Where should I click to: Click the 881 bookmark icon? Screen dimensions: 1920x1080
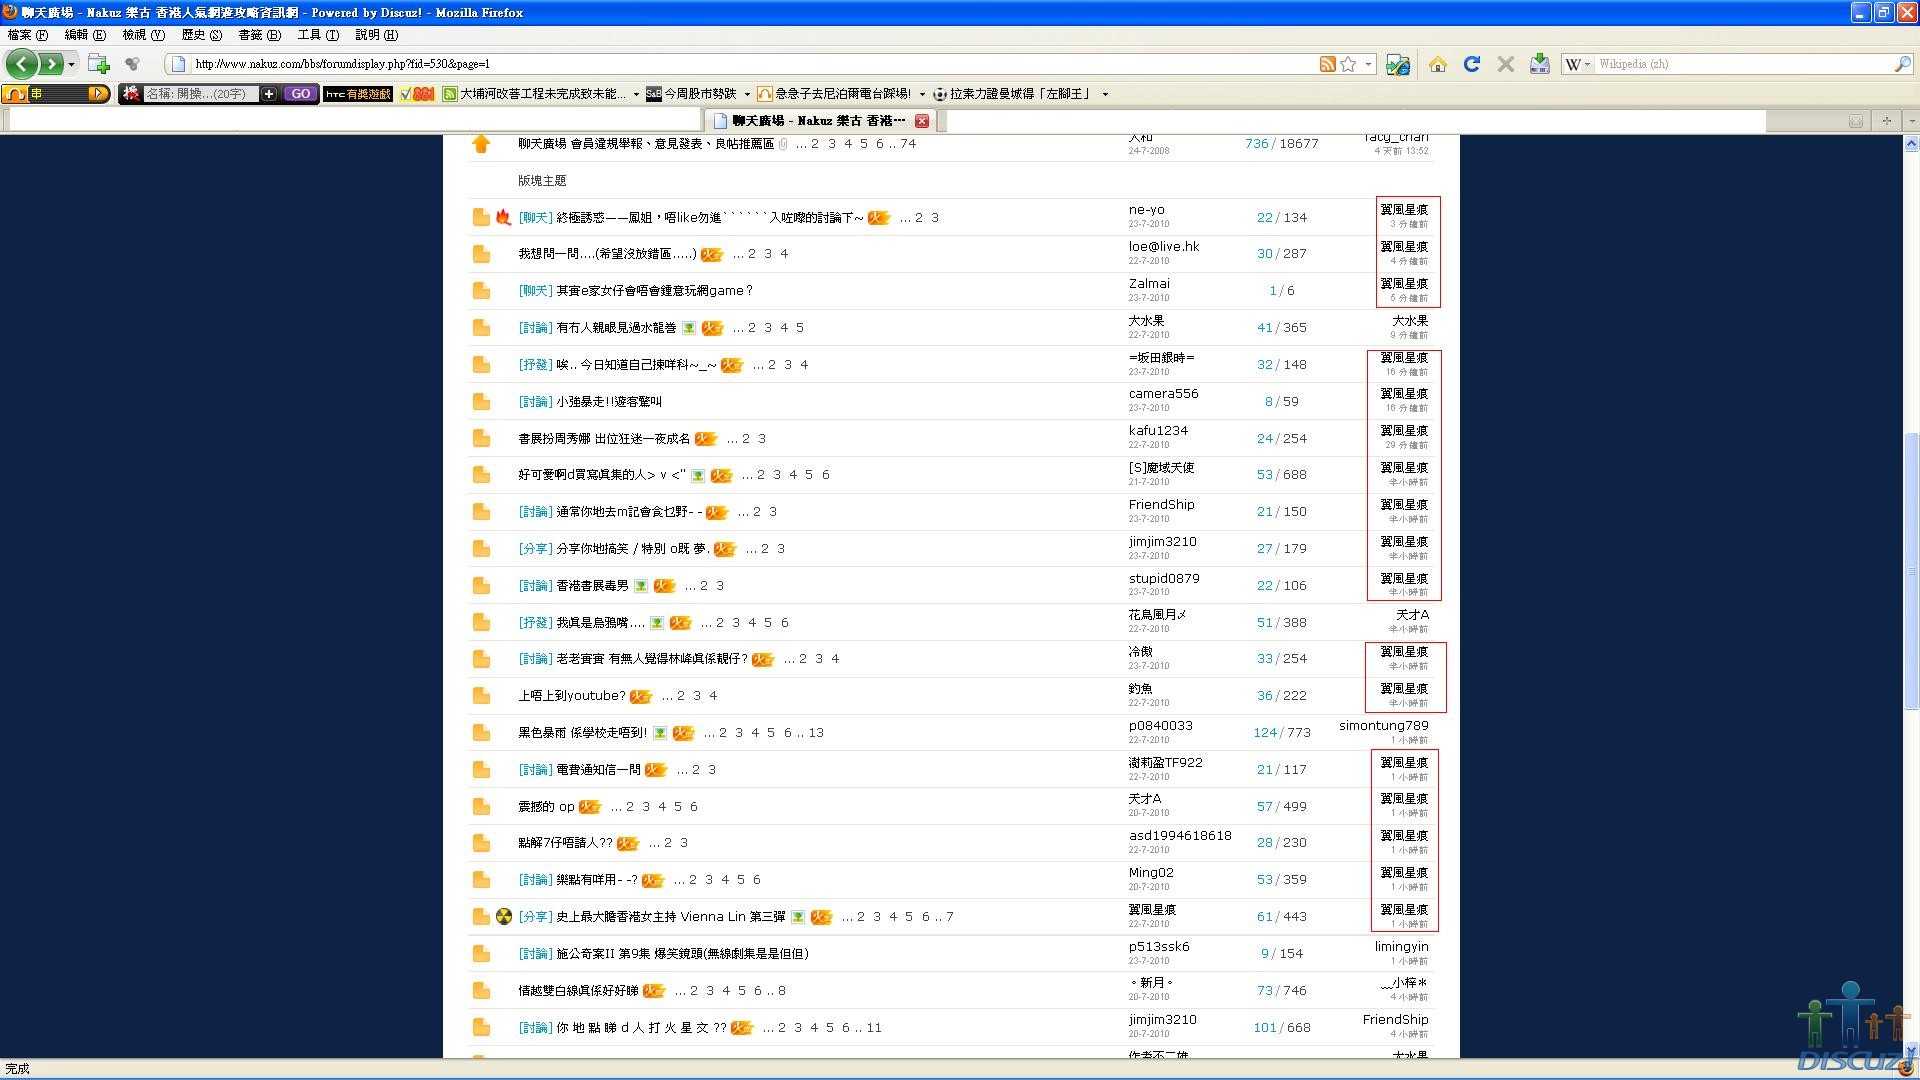[x=417, y=94]
